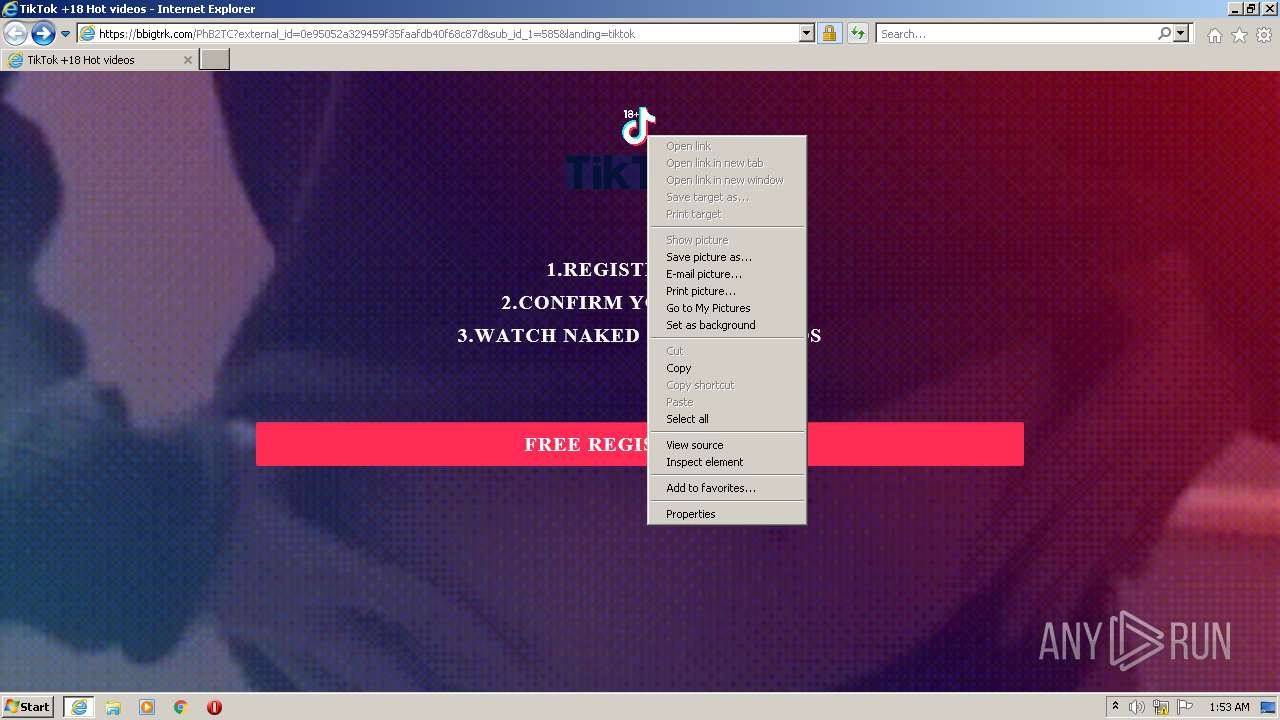Open the search provider dropdown arrow

tap(1182, 34)
